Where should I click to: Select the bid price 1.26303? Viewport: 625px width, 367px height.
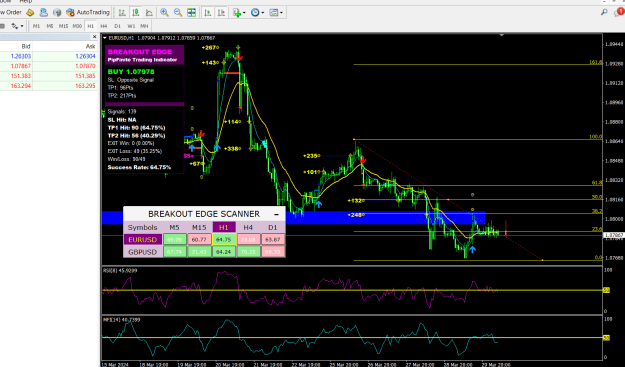(x=21, y=57)
